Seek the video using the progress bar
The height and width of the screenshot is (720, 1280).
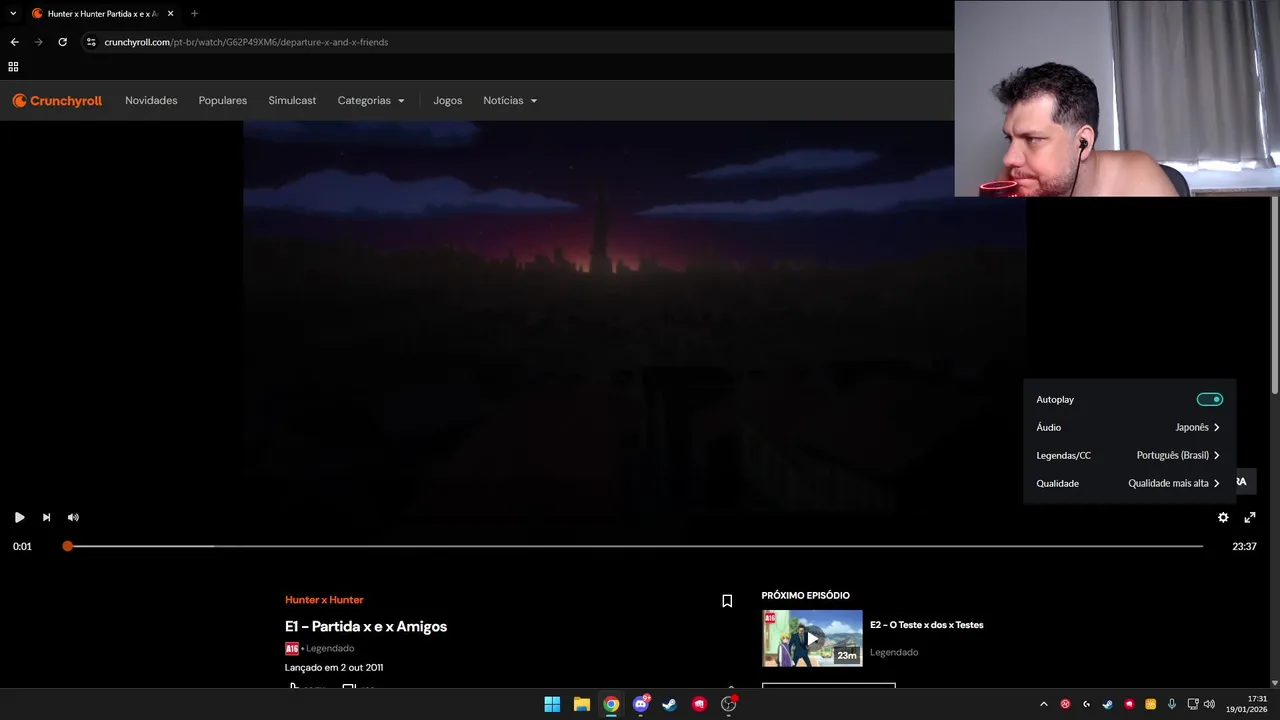click(635, 546)
